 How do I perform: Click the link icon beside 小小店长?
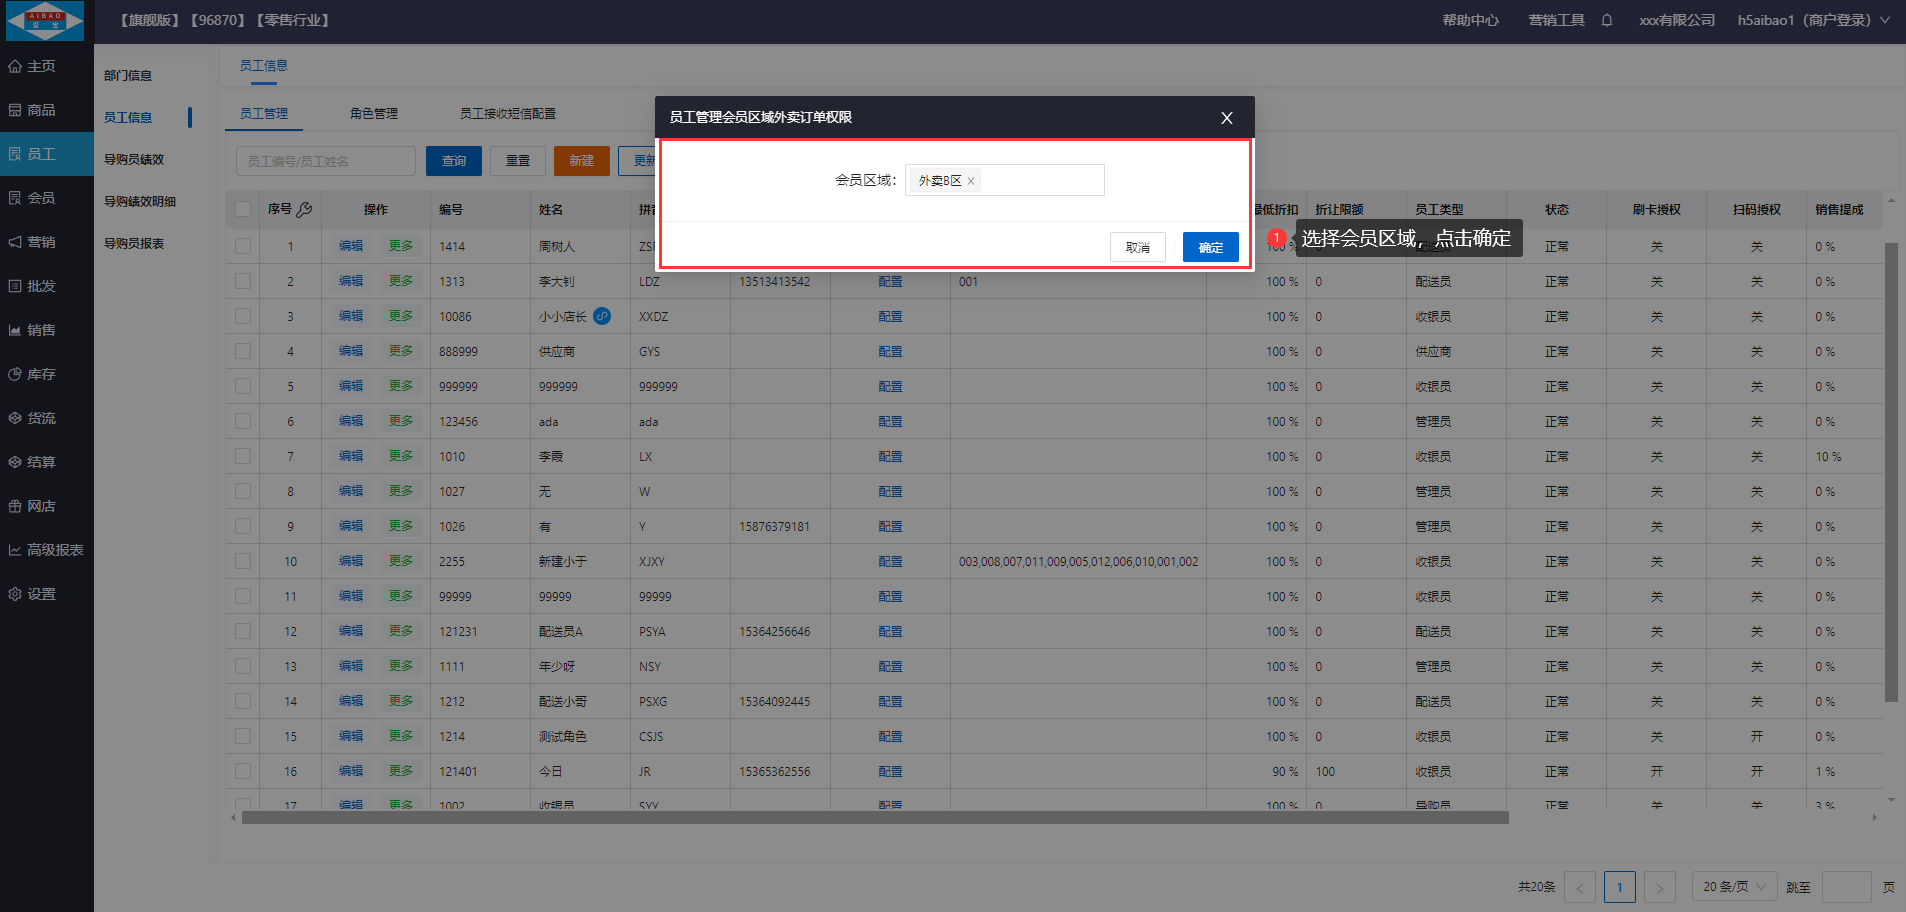tap(602, 316)
